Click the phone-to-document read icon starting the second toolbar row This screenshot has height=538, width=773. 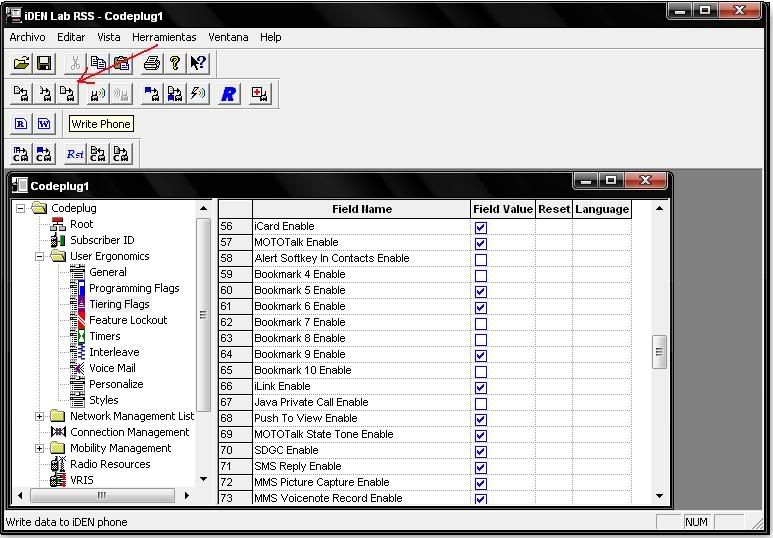point(21,93)
